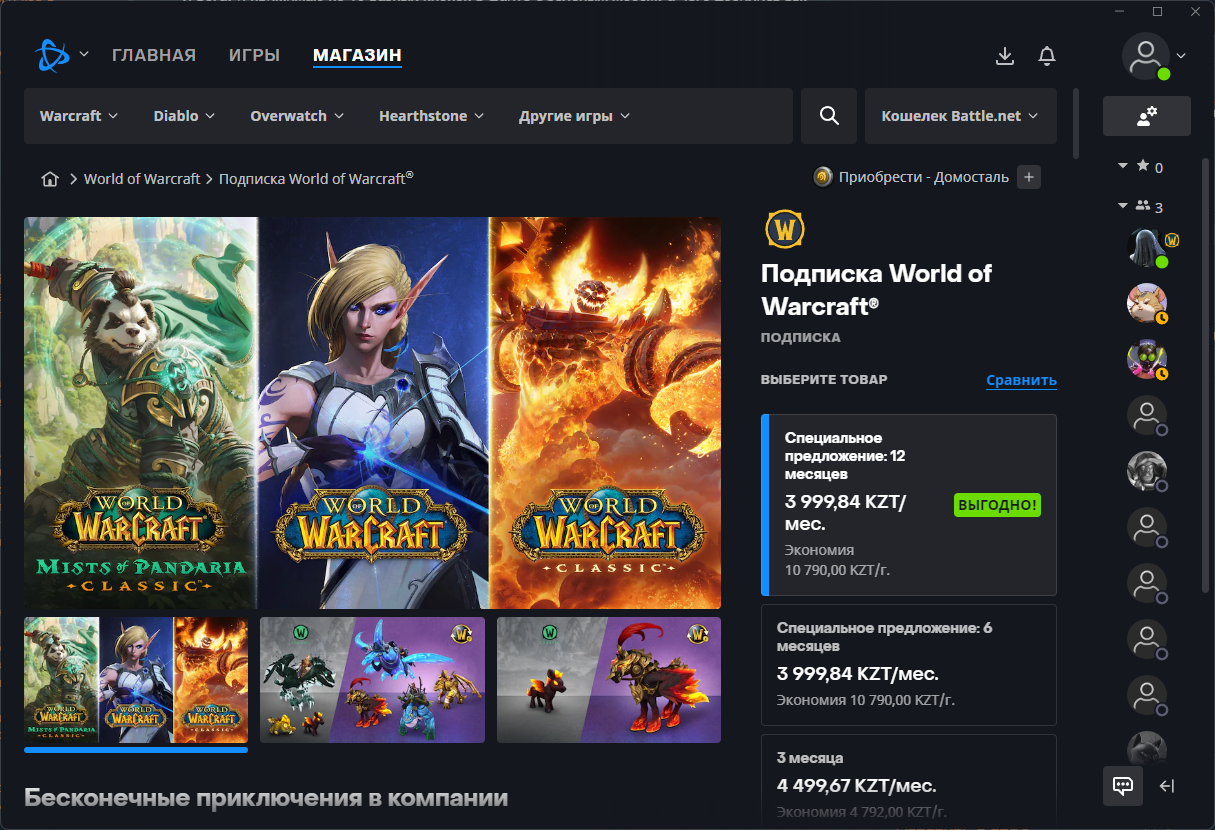
Task: Select the 6-month special offer option
Action: [x=908, y=664]
